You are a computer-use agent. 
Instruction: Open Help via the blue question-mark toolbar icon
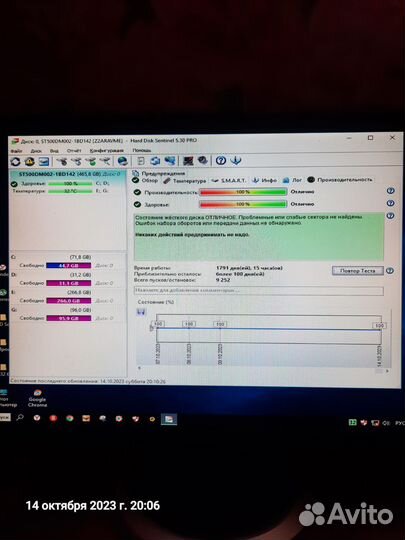coord(221,160)
